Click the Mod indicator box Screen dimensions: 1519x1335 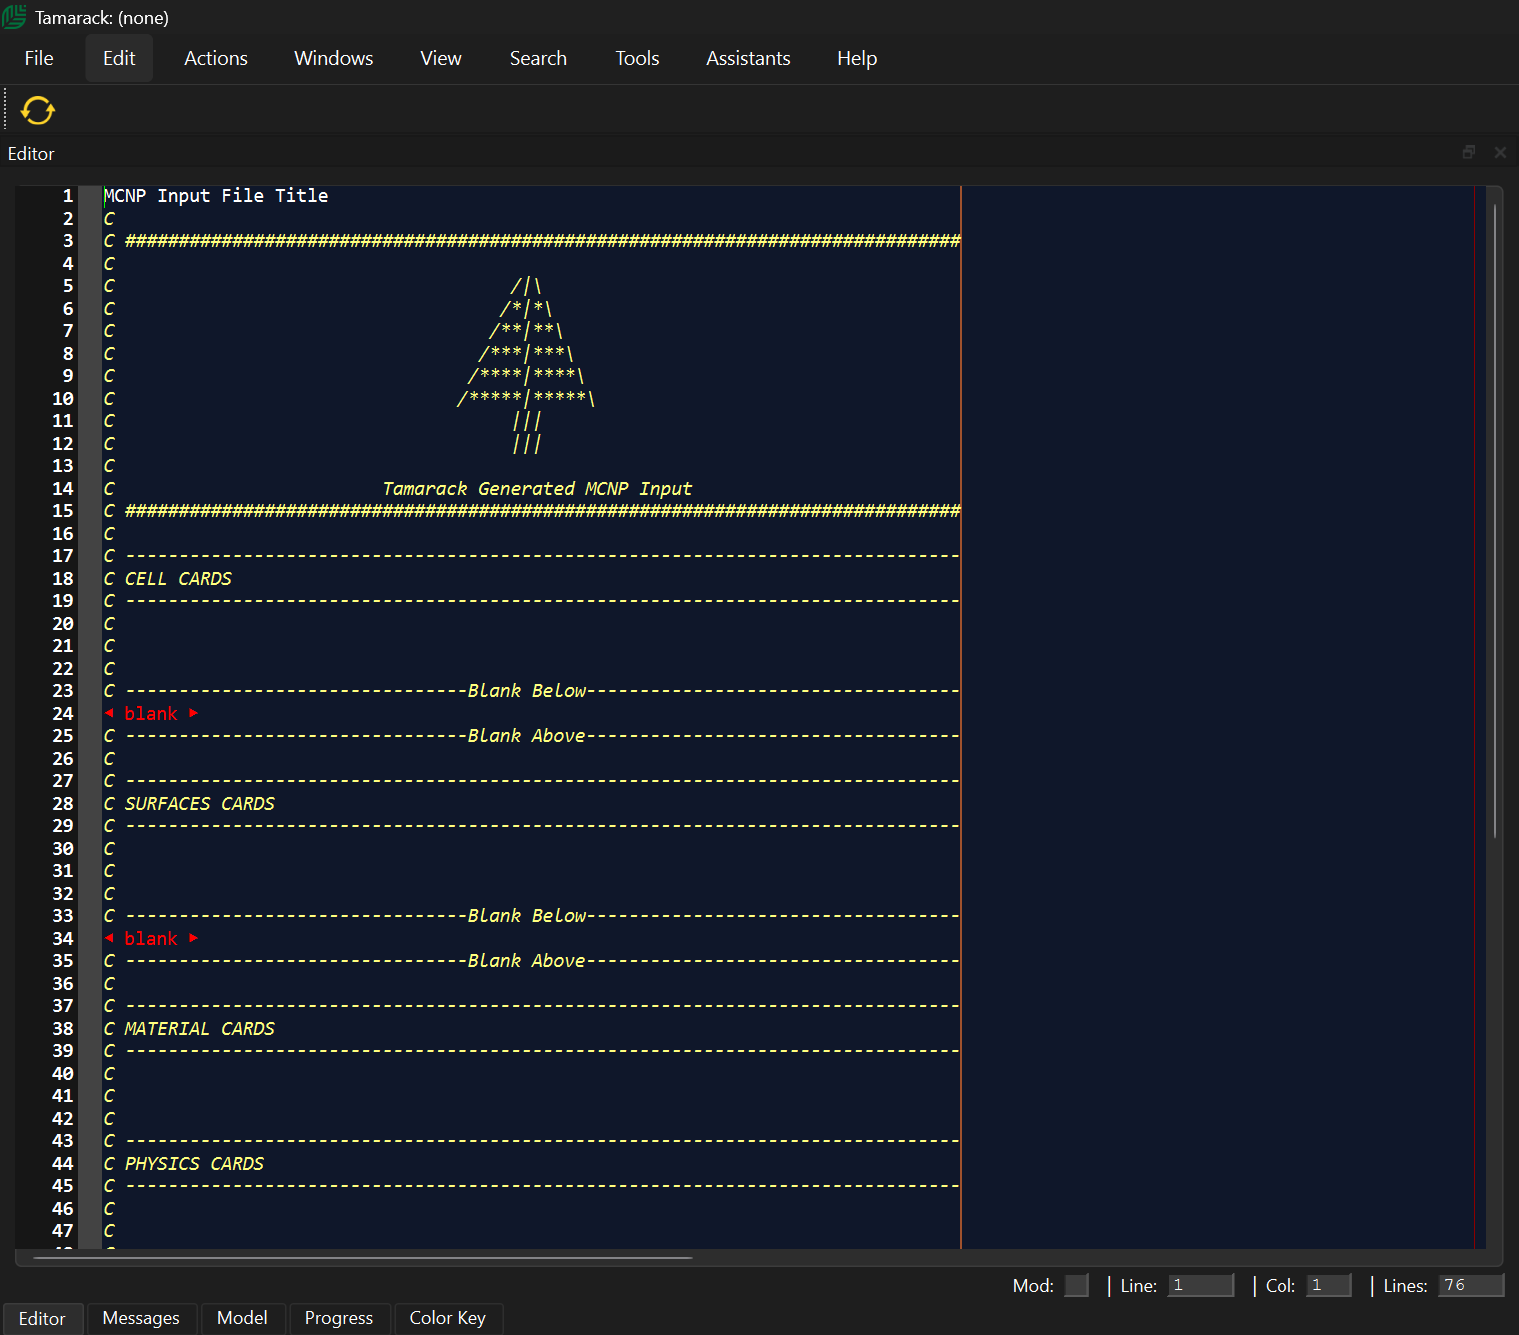(1076, 1285)
